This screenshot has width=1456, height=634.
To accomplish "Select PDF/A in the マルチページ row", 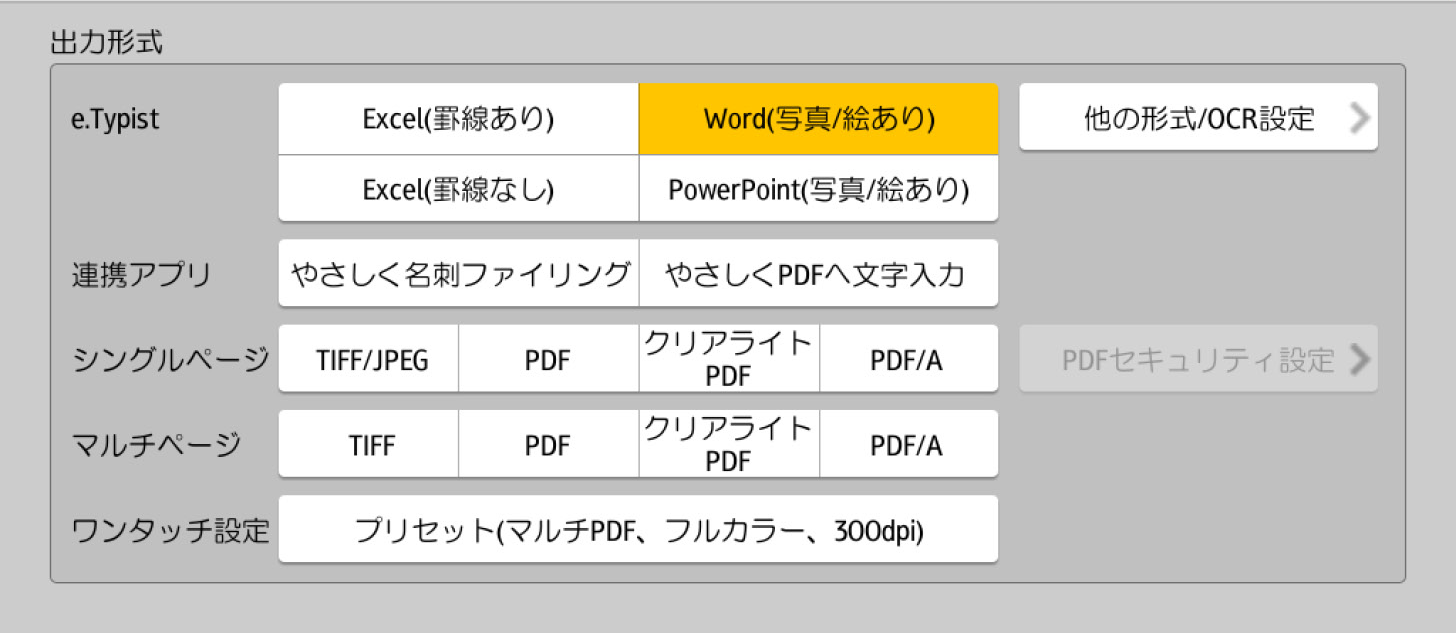I will pos(907,445).
